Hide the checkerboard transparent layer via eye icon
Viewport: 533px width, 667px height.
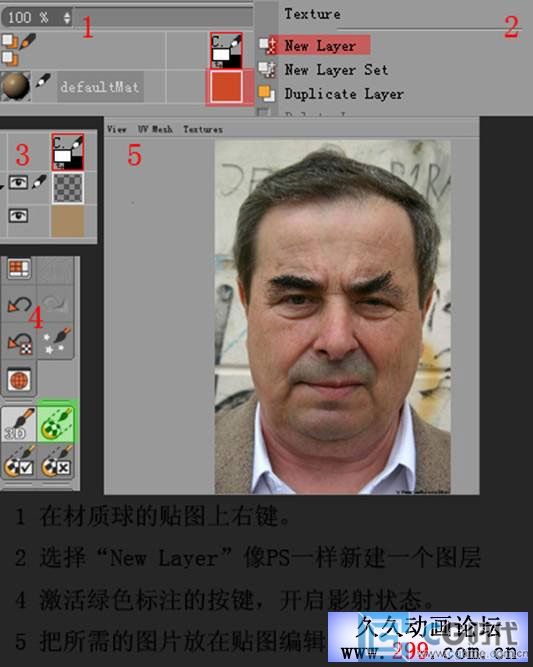tap(18, 182)
